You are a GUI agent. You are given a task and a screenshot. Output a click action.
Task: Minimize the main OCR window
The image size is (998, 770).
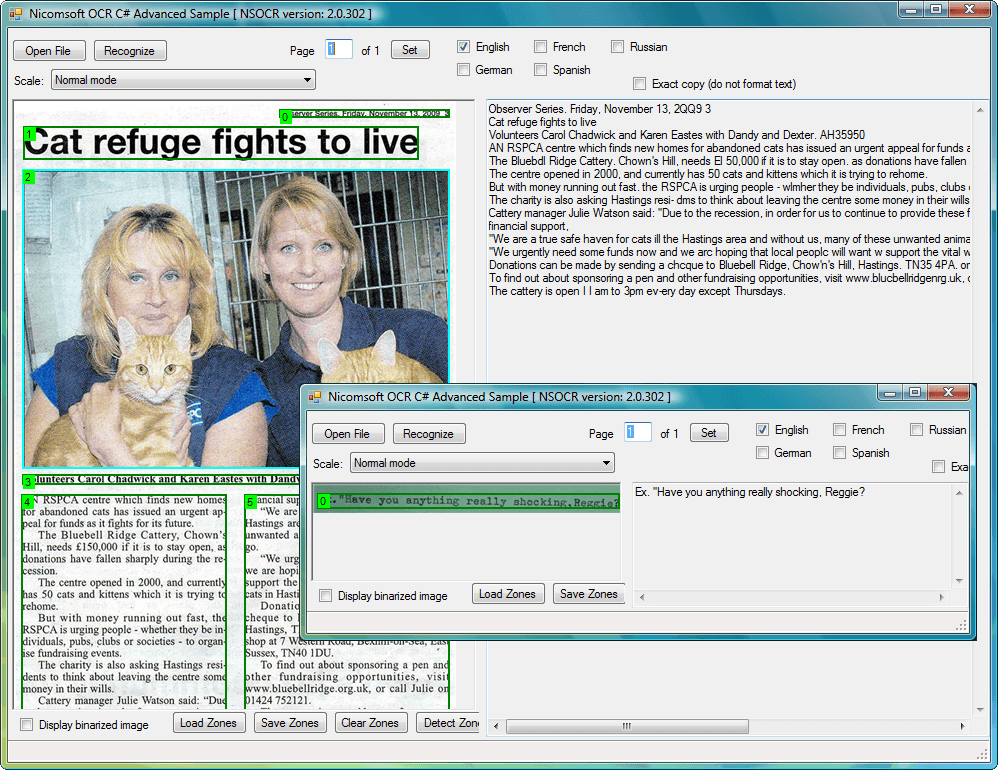(x=911, y=10)
